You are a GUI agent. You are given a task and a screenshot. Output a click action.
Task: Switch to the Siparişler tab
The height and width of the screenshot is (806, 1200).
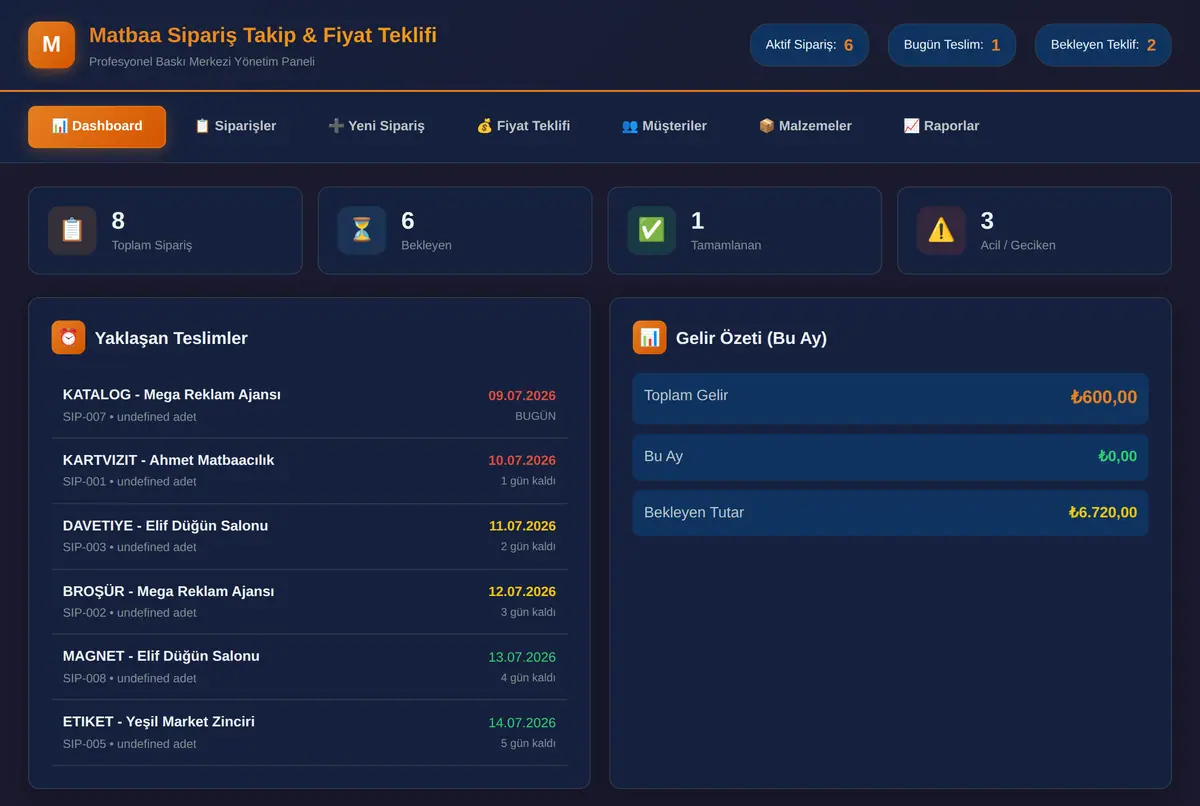coord(235,126)
